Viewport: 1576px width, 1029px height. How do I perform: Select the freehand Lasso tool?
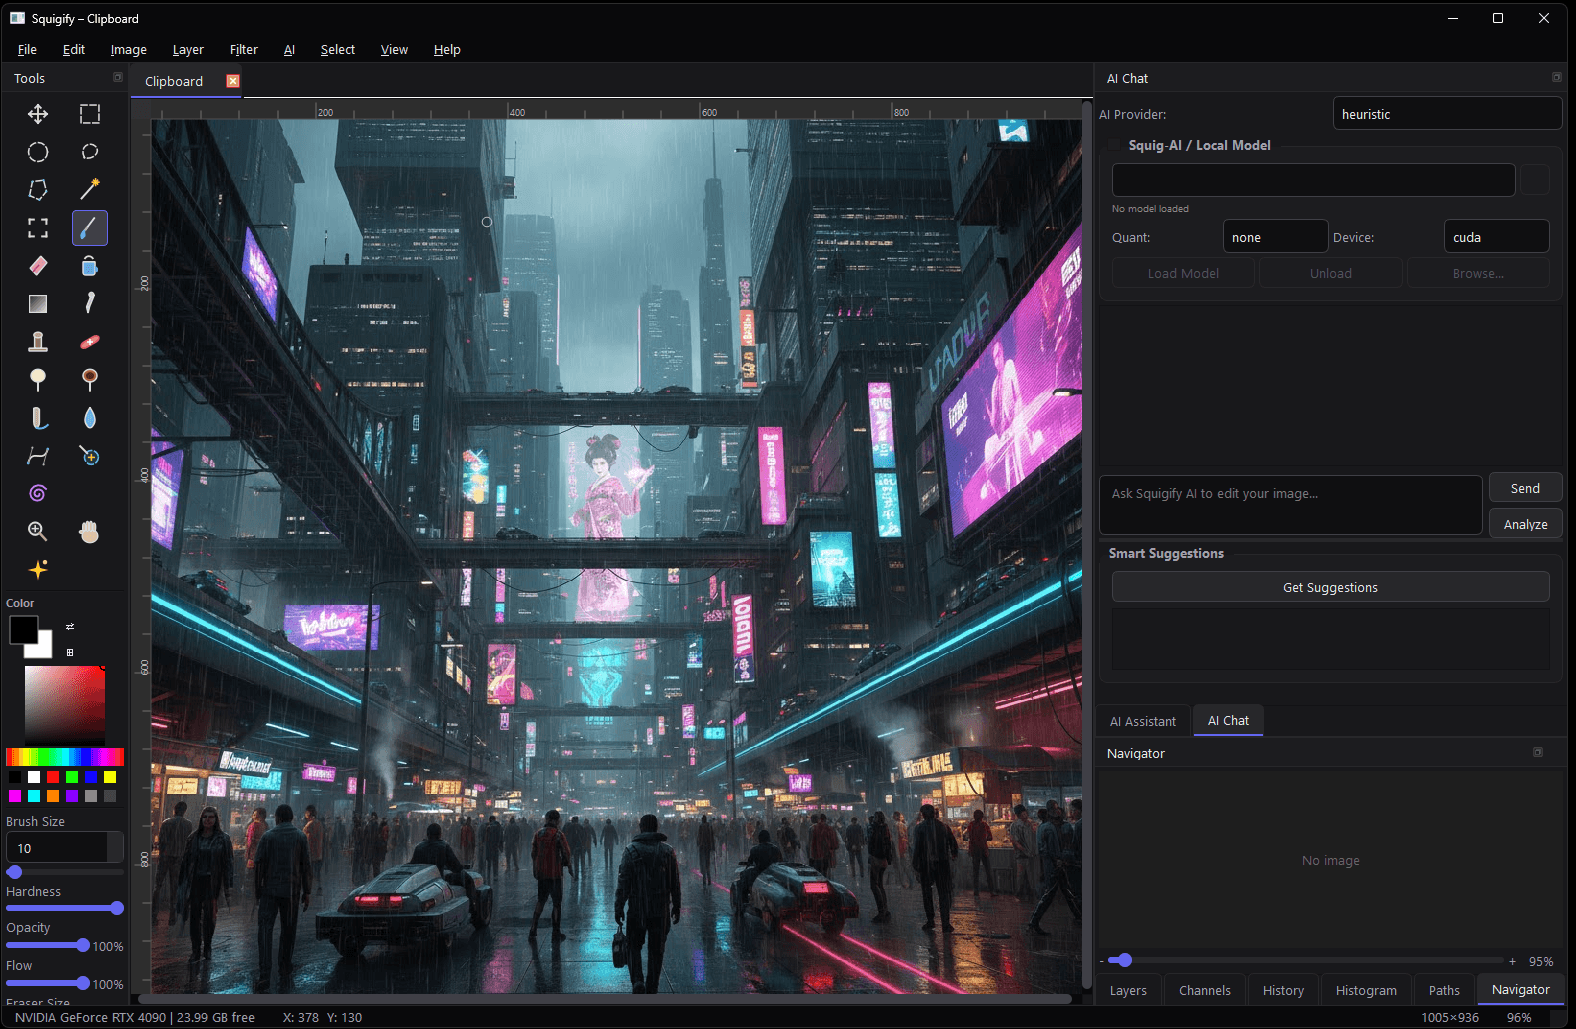point(90,152)
